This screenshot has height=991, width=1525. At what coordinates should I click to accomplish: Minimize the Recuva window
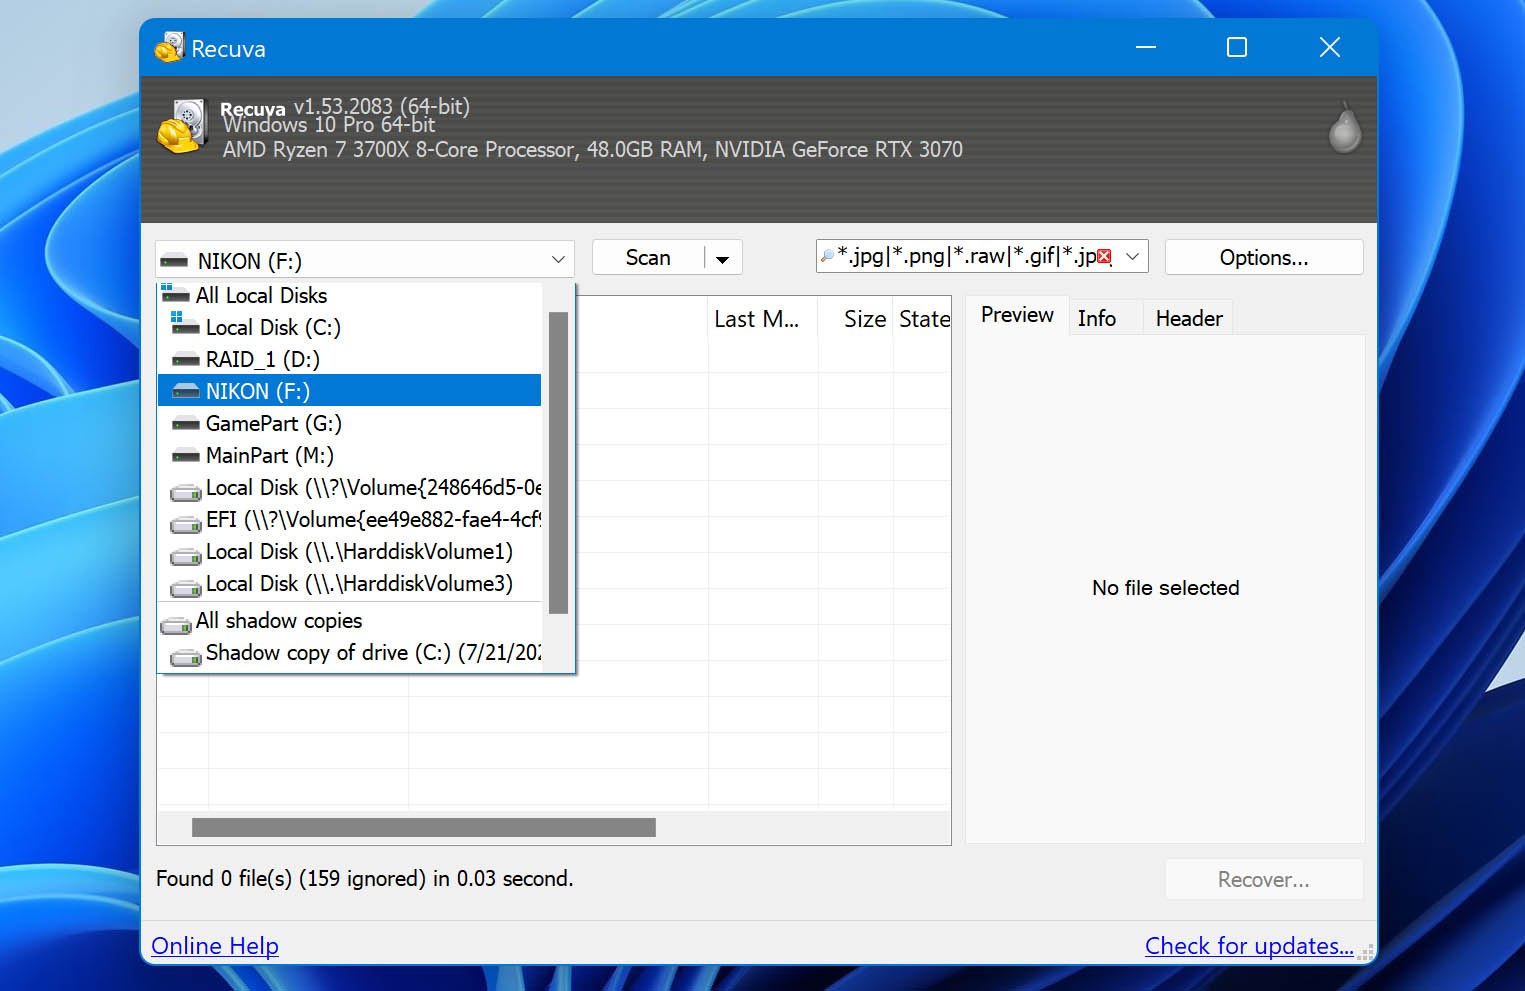[1146, 47]
